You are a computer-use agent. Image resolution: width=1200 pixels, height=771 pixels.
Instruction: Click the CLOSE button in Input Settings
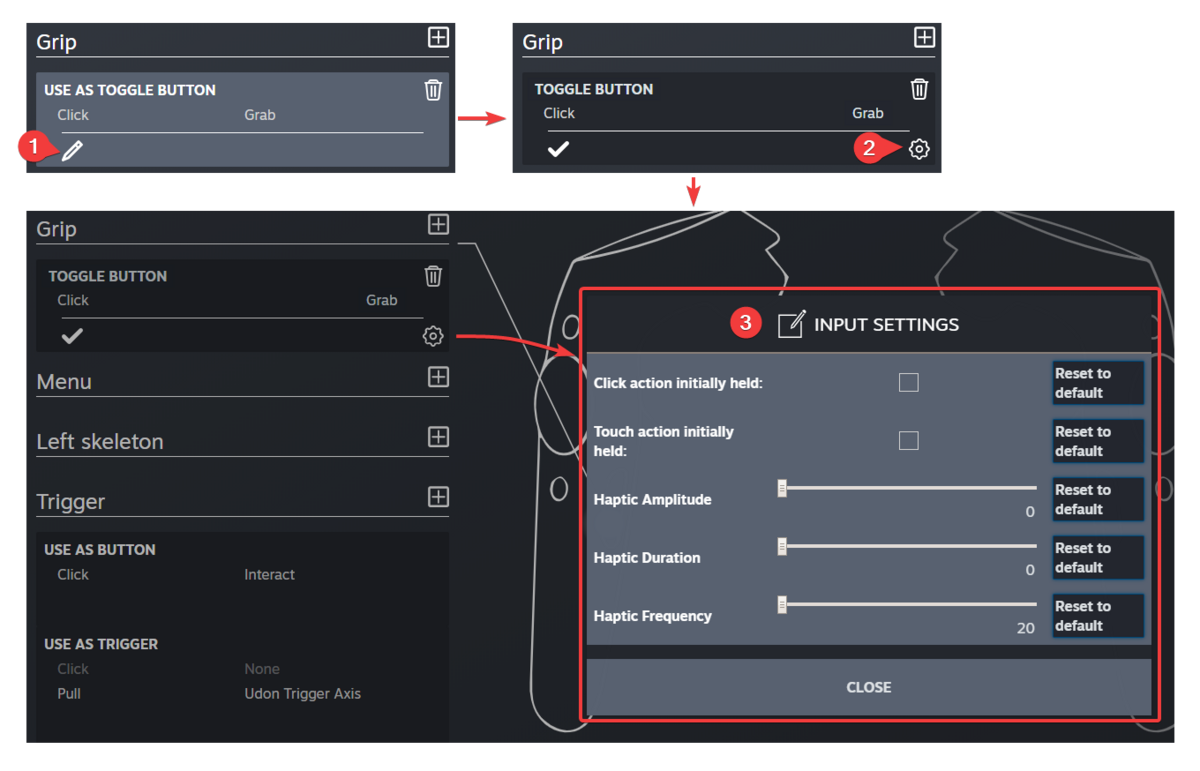pos(868,687)
